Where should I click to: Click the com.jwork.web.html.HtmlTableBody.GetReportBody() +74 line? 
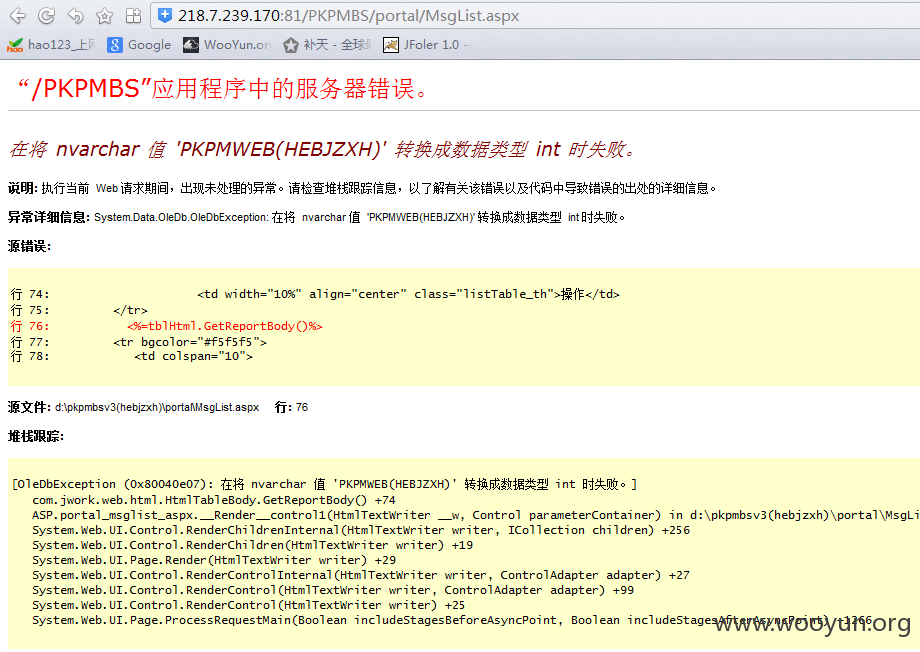[214, 500]
